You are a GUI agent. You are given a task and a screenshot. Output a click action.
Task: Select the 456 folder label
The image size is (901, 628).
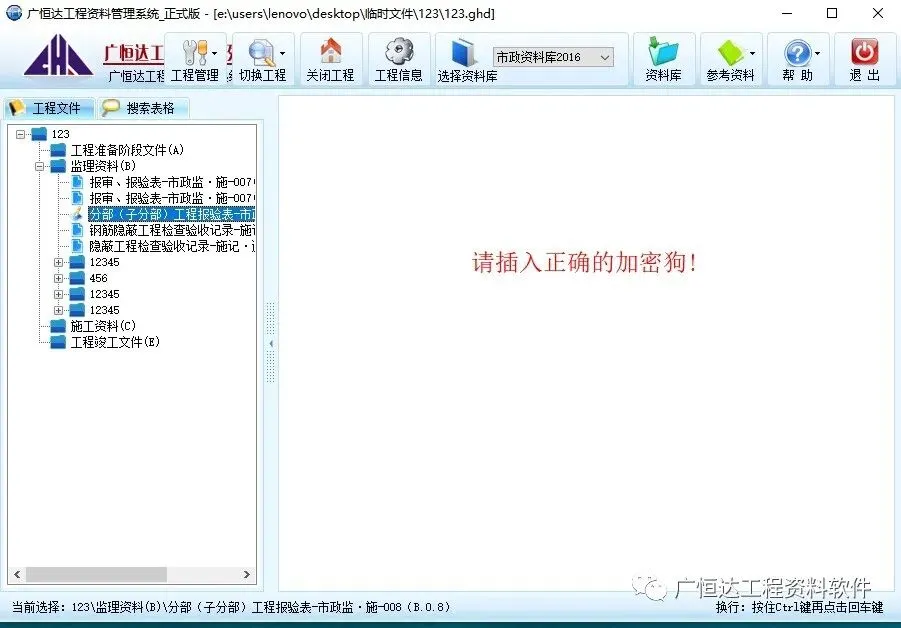coord(98,278)
